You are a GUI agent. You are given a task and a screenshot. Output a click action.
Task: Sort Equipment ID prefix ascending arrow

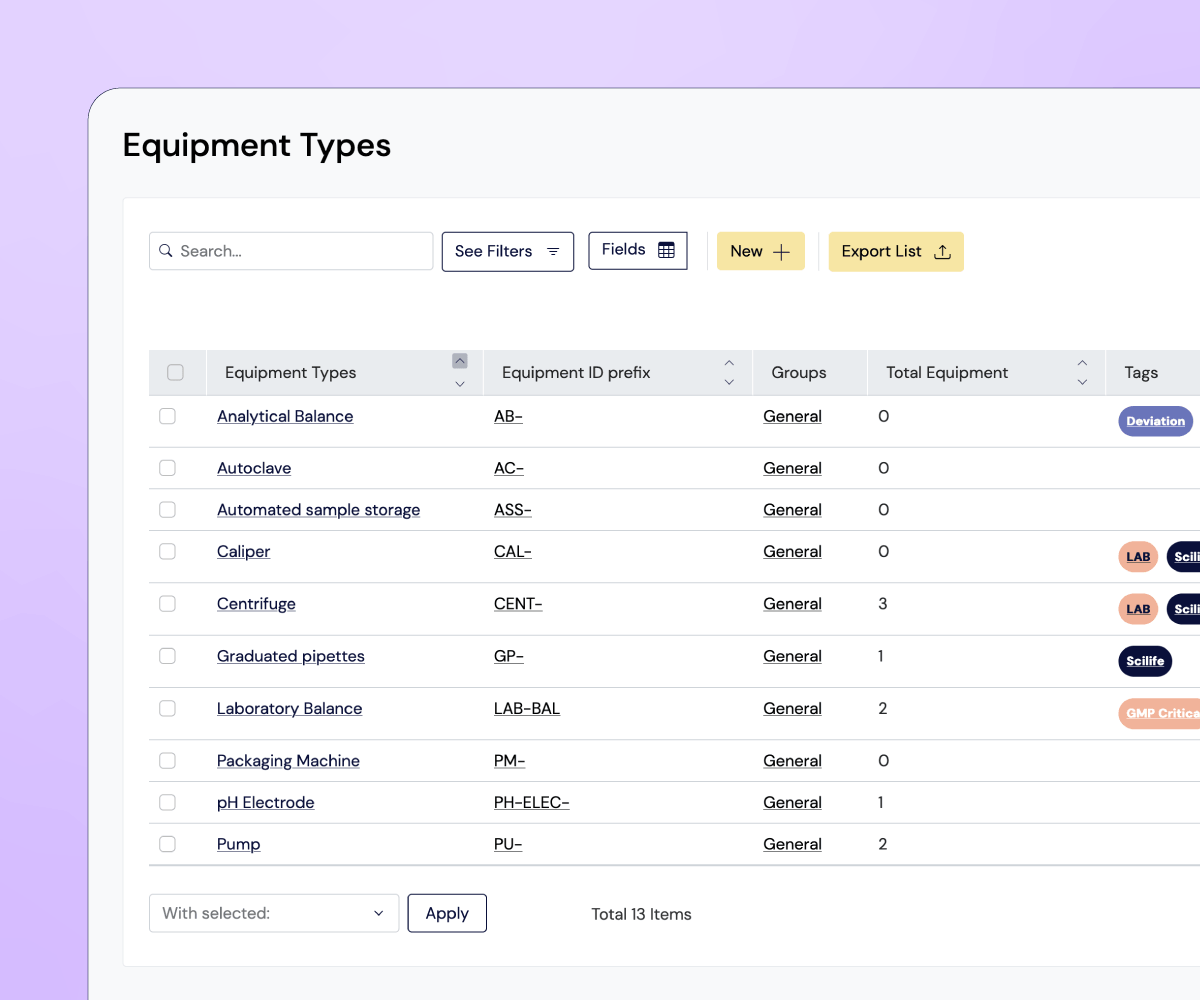point(729,362)
